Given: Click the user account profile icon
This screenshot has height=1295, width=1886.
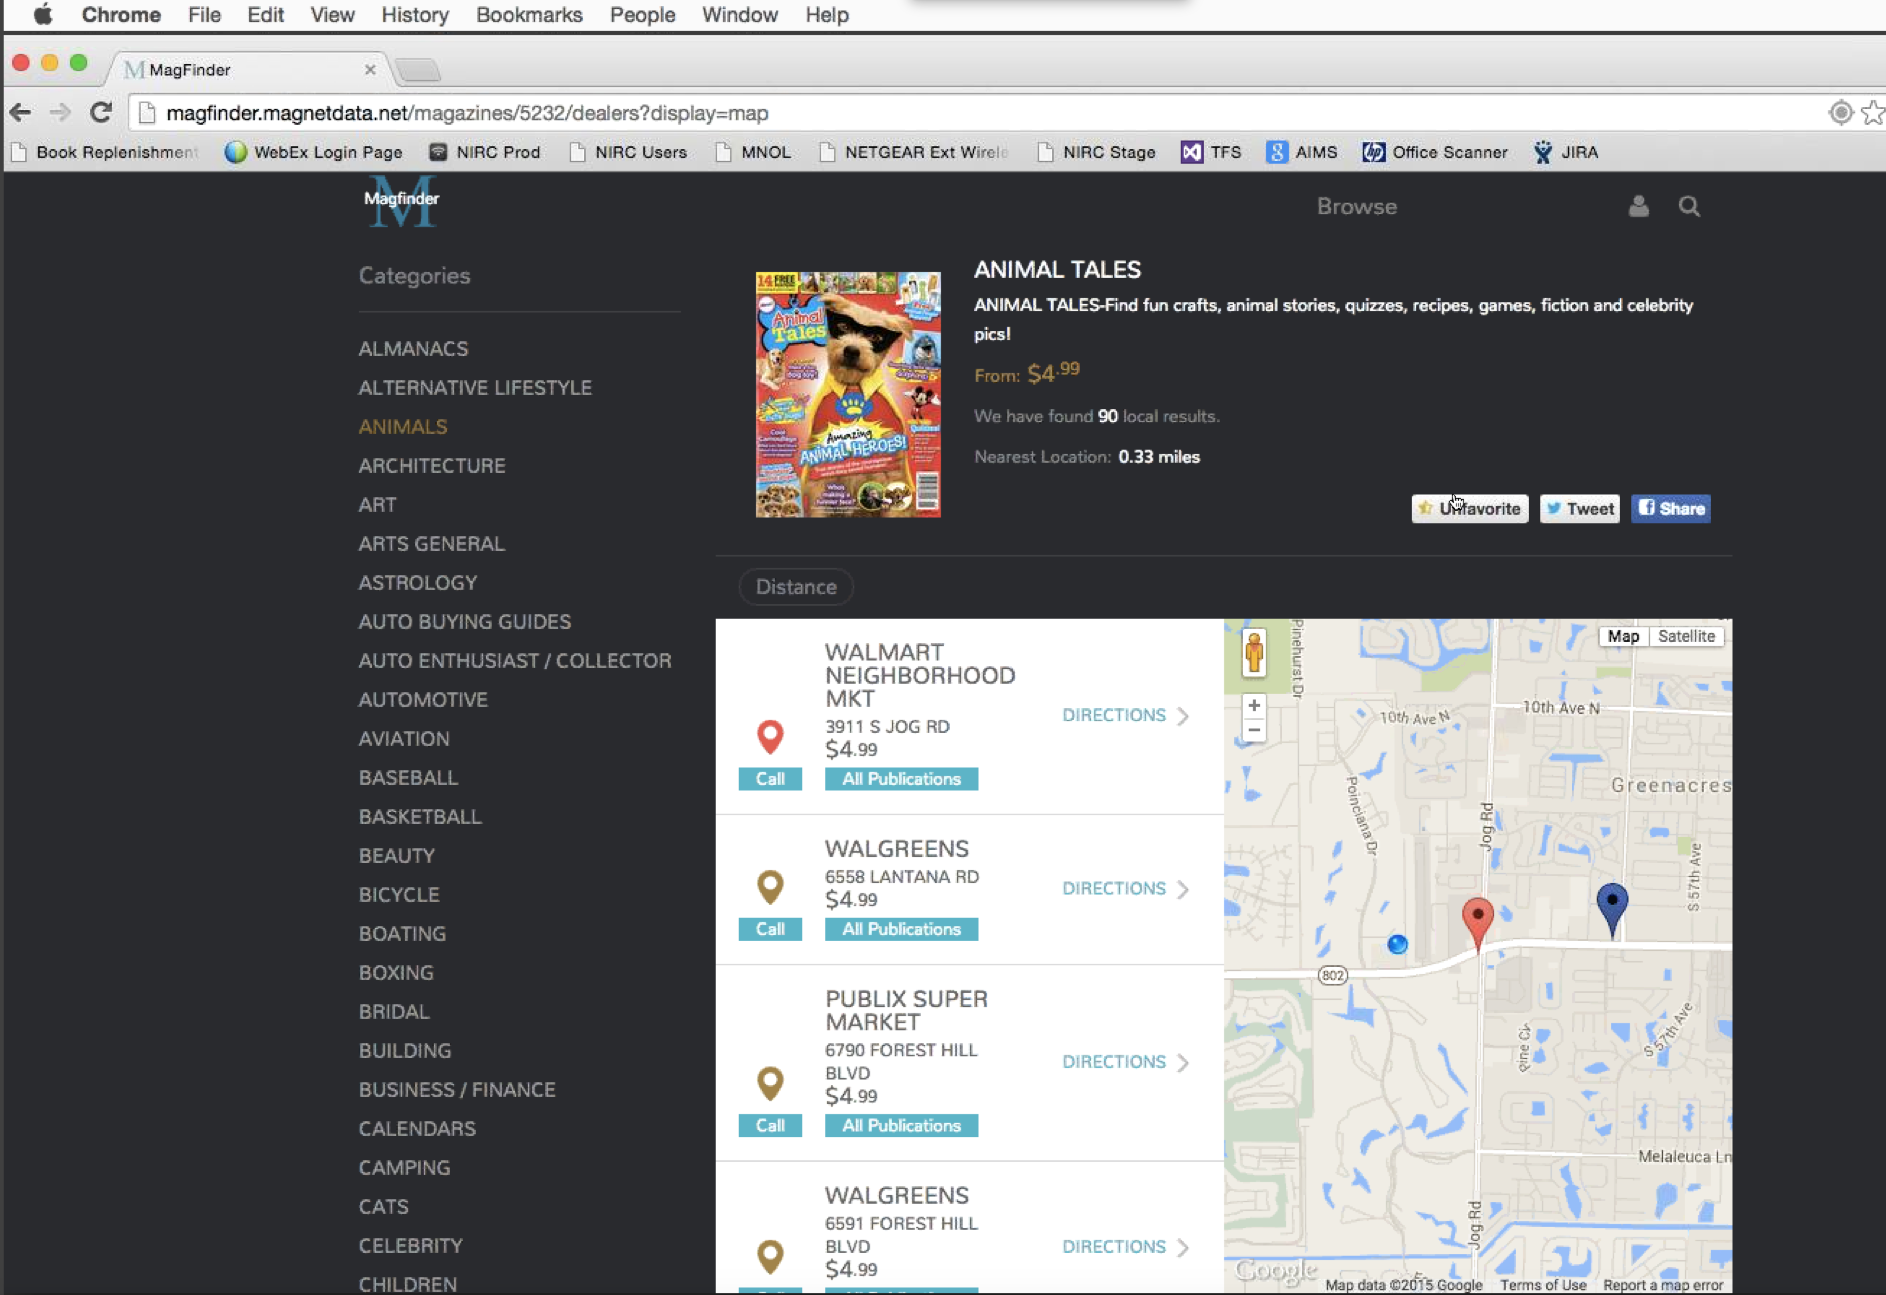Looking at the screenshot, I should 1638,206.
